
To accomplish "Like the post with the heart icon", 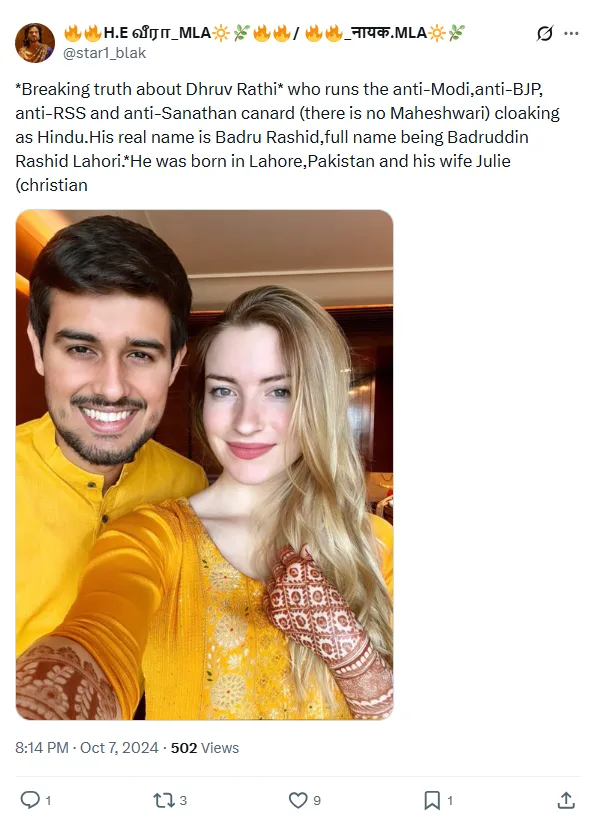I will click(298, 800).
